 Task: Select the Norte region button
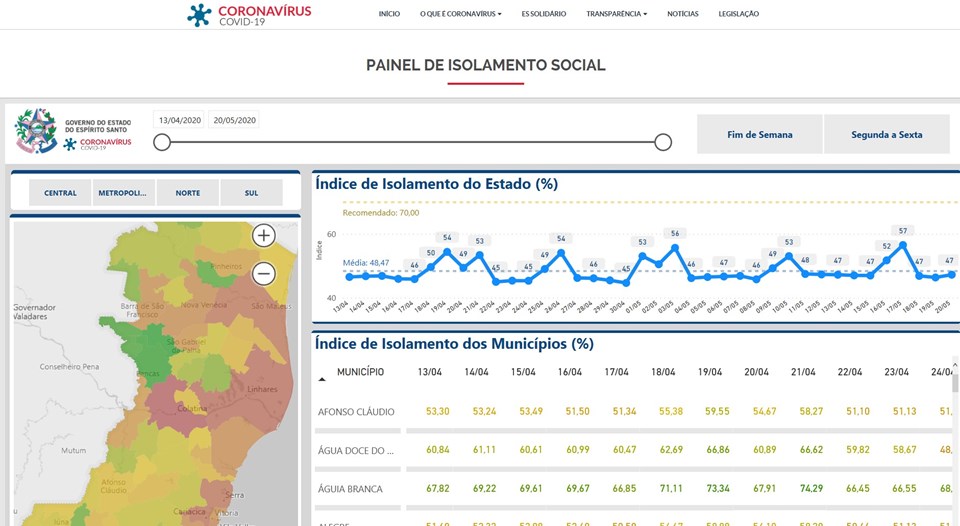[x=187, y=193]
